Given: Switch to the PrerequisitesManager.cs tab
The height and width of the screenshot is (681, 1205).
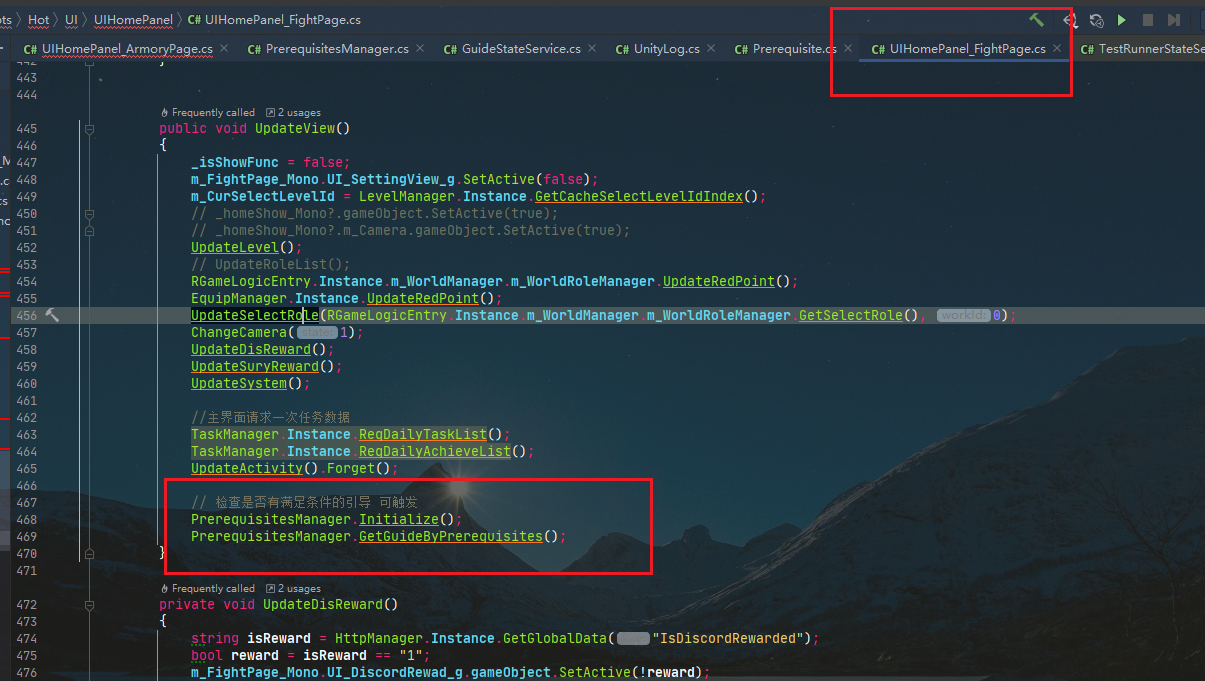Looking at the screenshot, I should [x=336, y=49].
